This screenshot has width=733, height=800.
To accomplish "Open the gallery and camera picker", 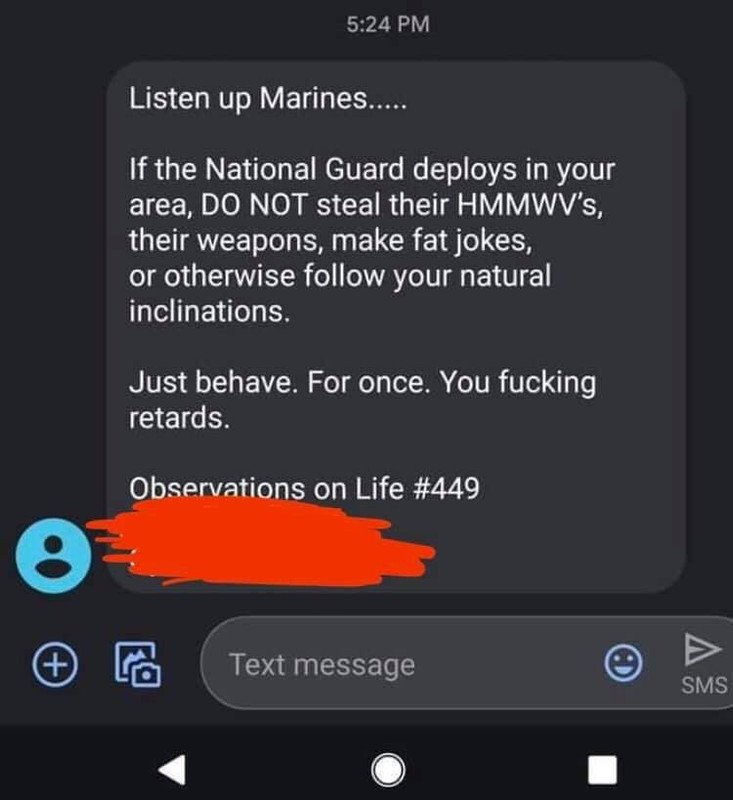I will (x=137, y=664).
